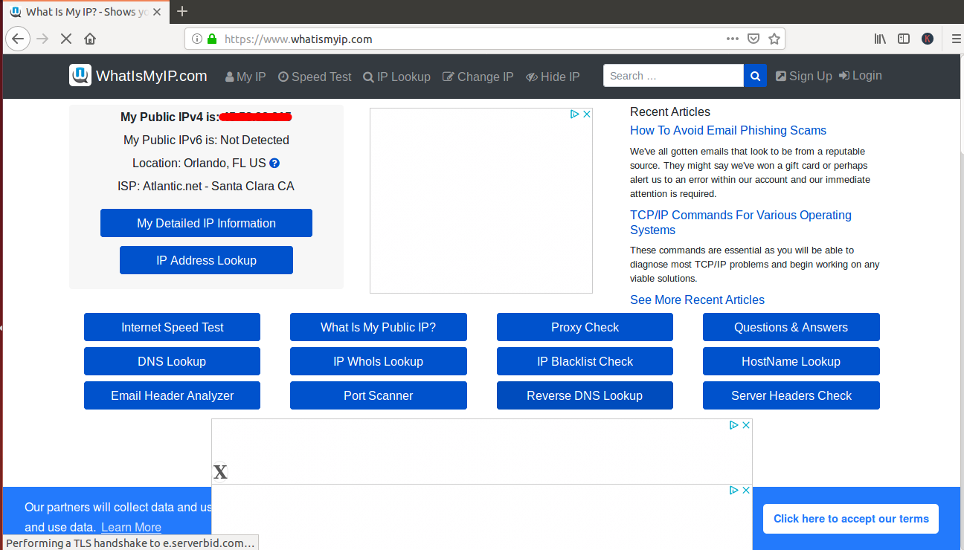Screen dimensions: 964x550
Task: Click AdChoices triangle on bottom overlay ad
Action: point(733,490)
